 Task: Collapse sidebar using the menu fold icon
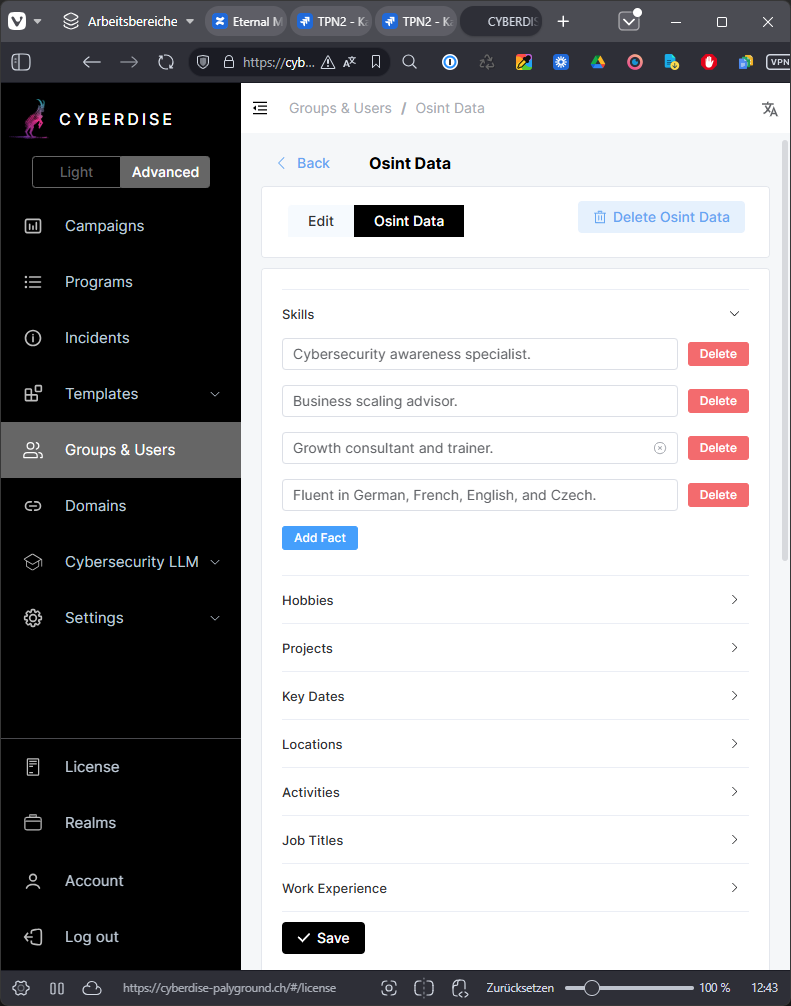pos(260,108)
